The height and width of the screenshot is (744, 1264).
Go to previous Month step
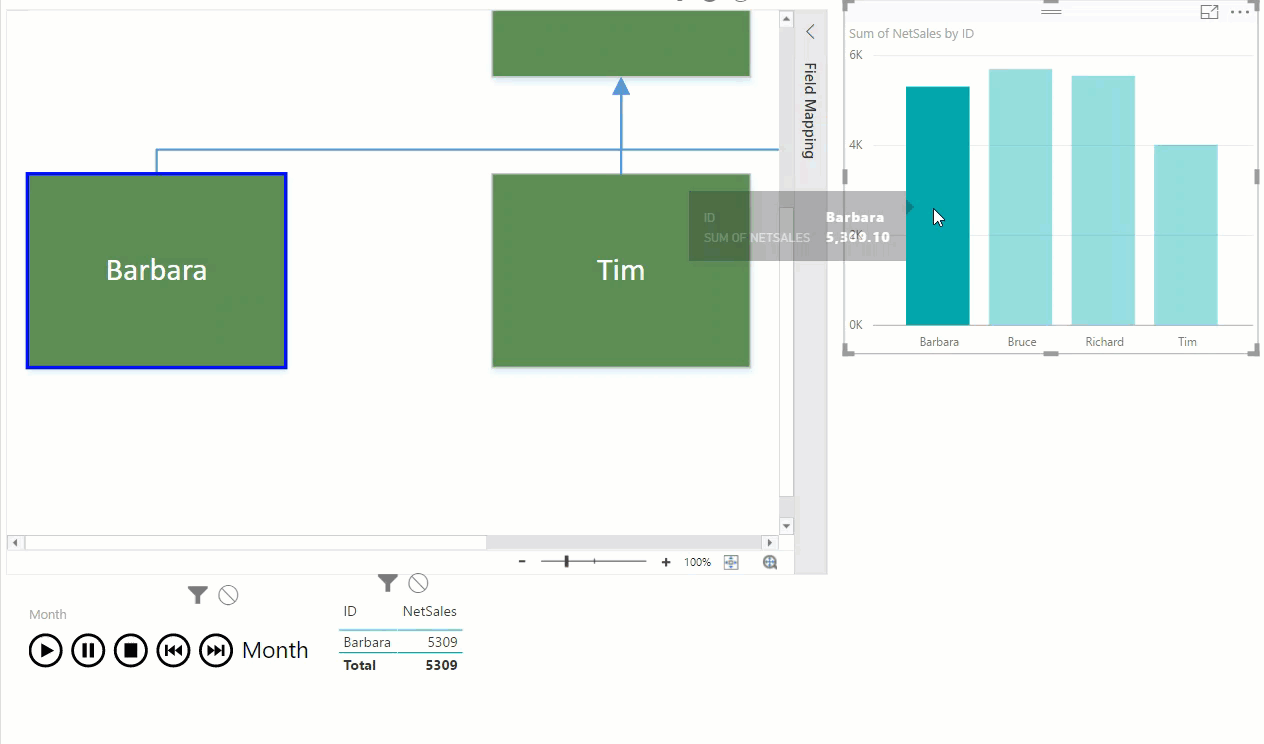[173, 650]
